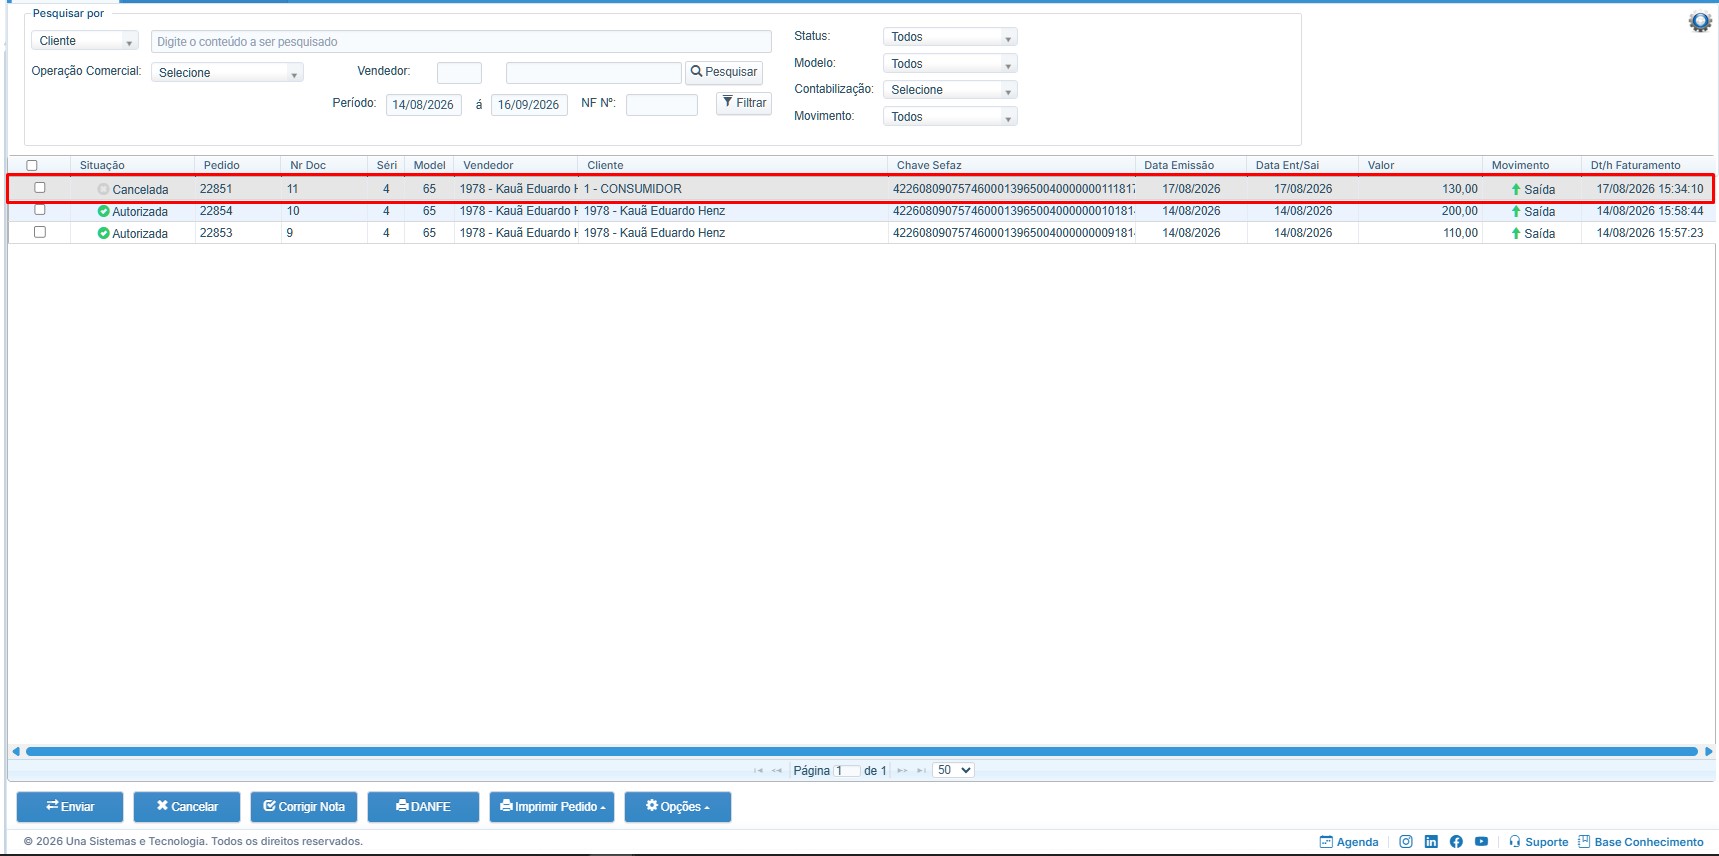Image resolution: width=1719 pixels, height=856 pixels.
Task: Click the Filtrar button
Action: pos(744,103)
